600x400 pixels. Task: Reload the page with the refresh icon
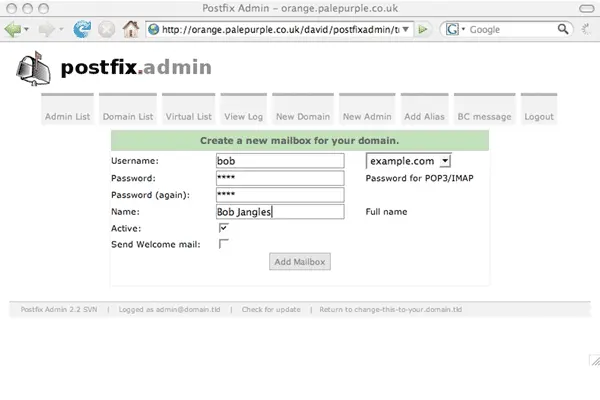coord(82,30)
